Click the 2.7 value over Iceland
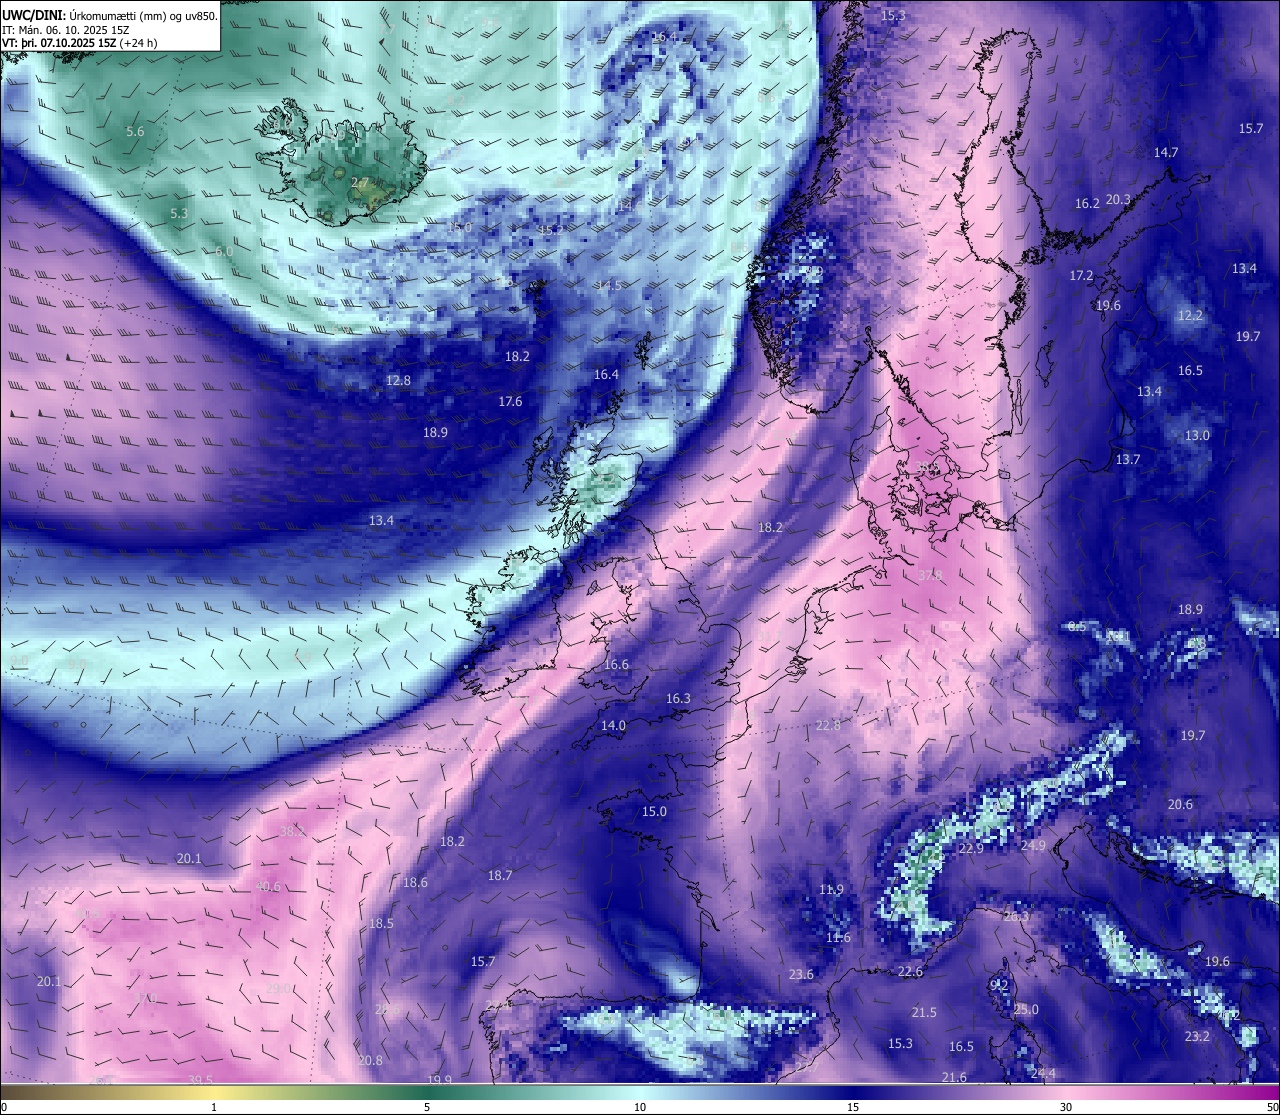The width and height of the screenshot is (1280, 1115). [x=361, y=182]
